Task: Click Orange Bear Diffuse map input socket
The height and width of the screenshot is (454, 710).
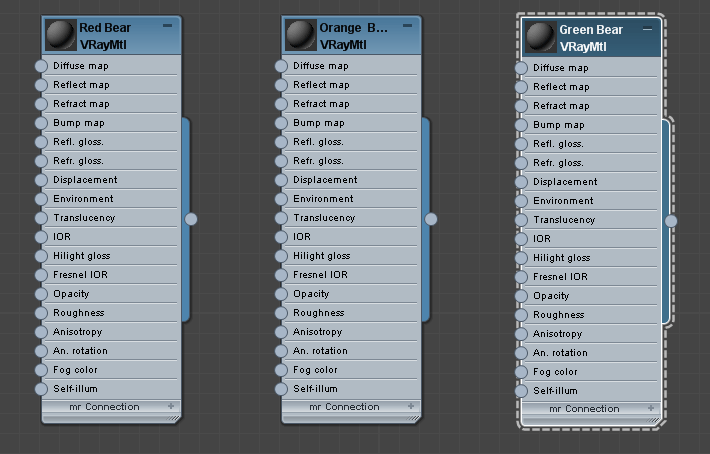Action: (281, 66)
